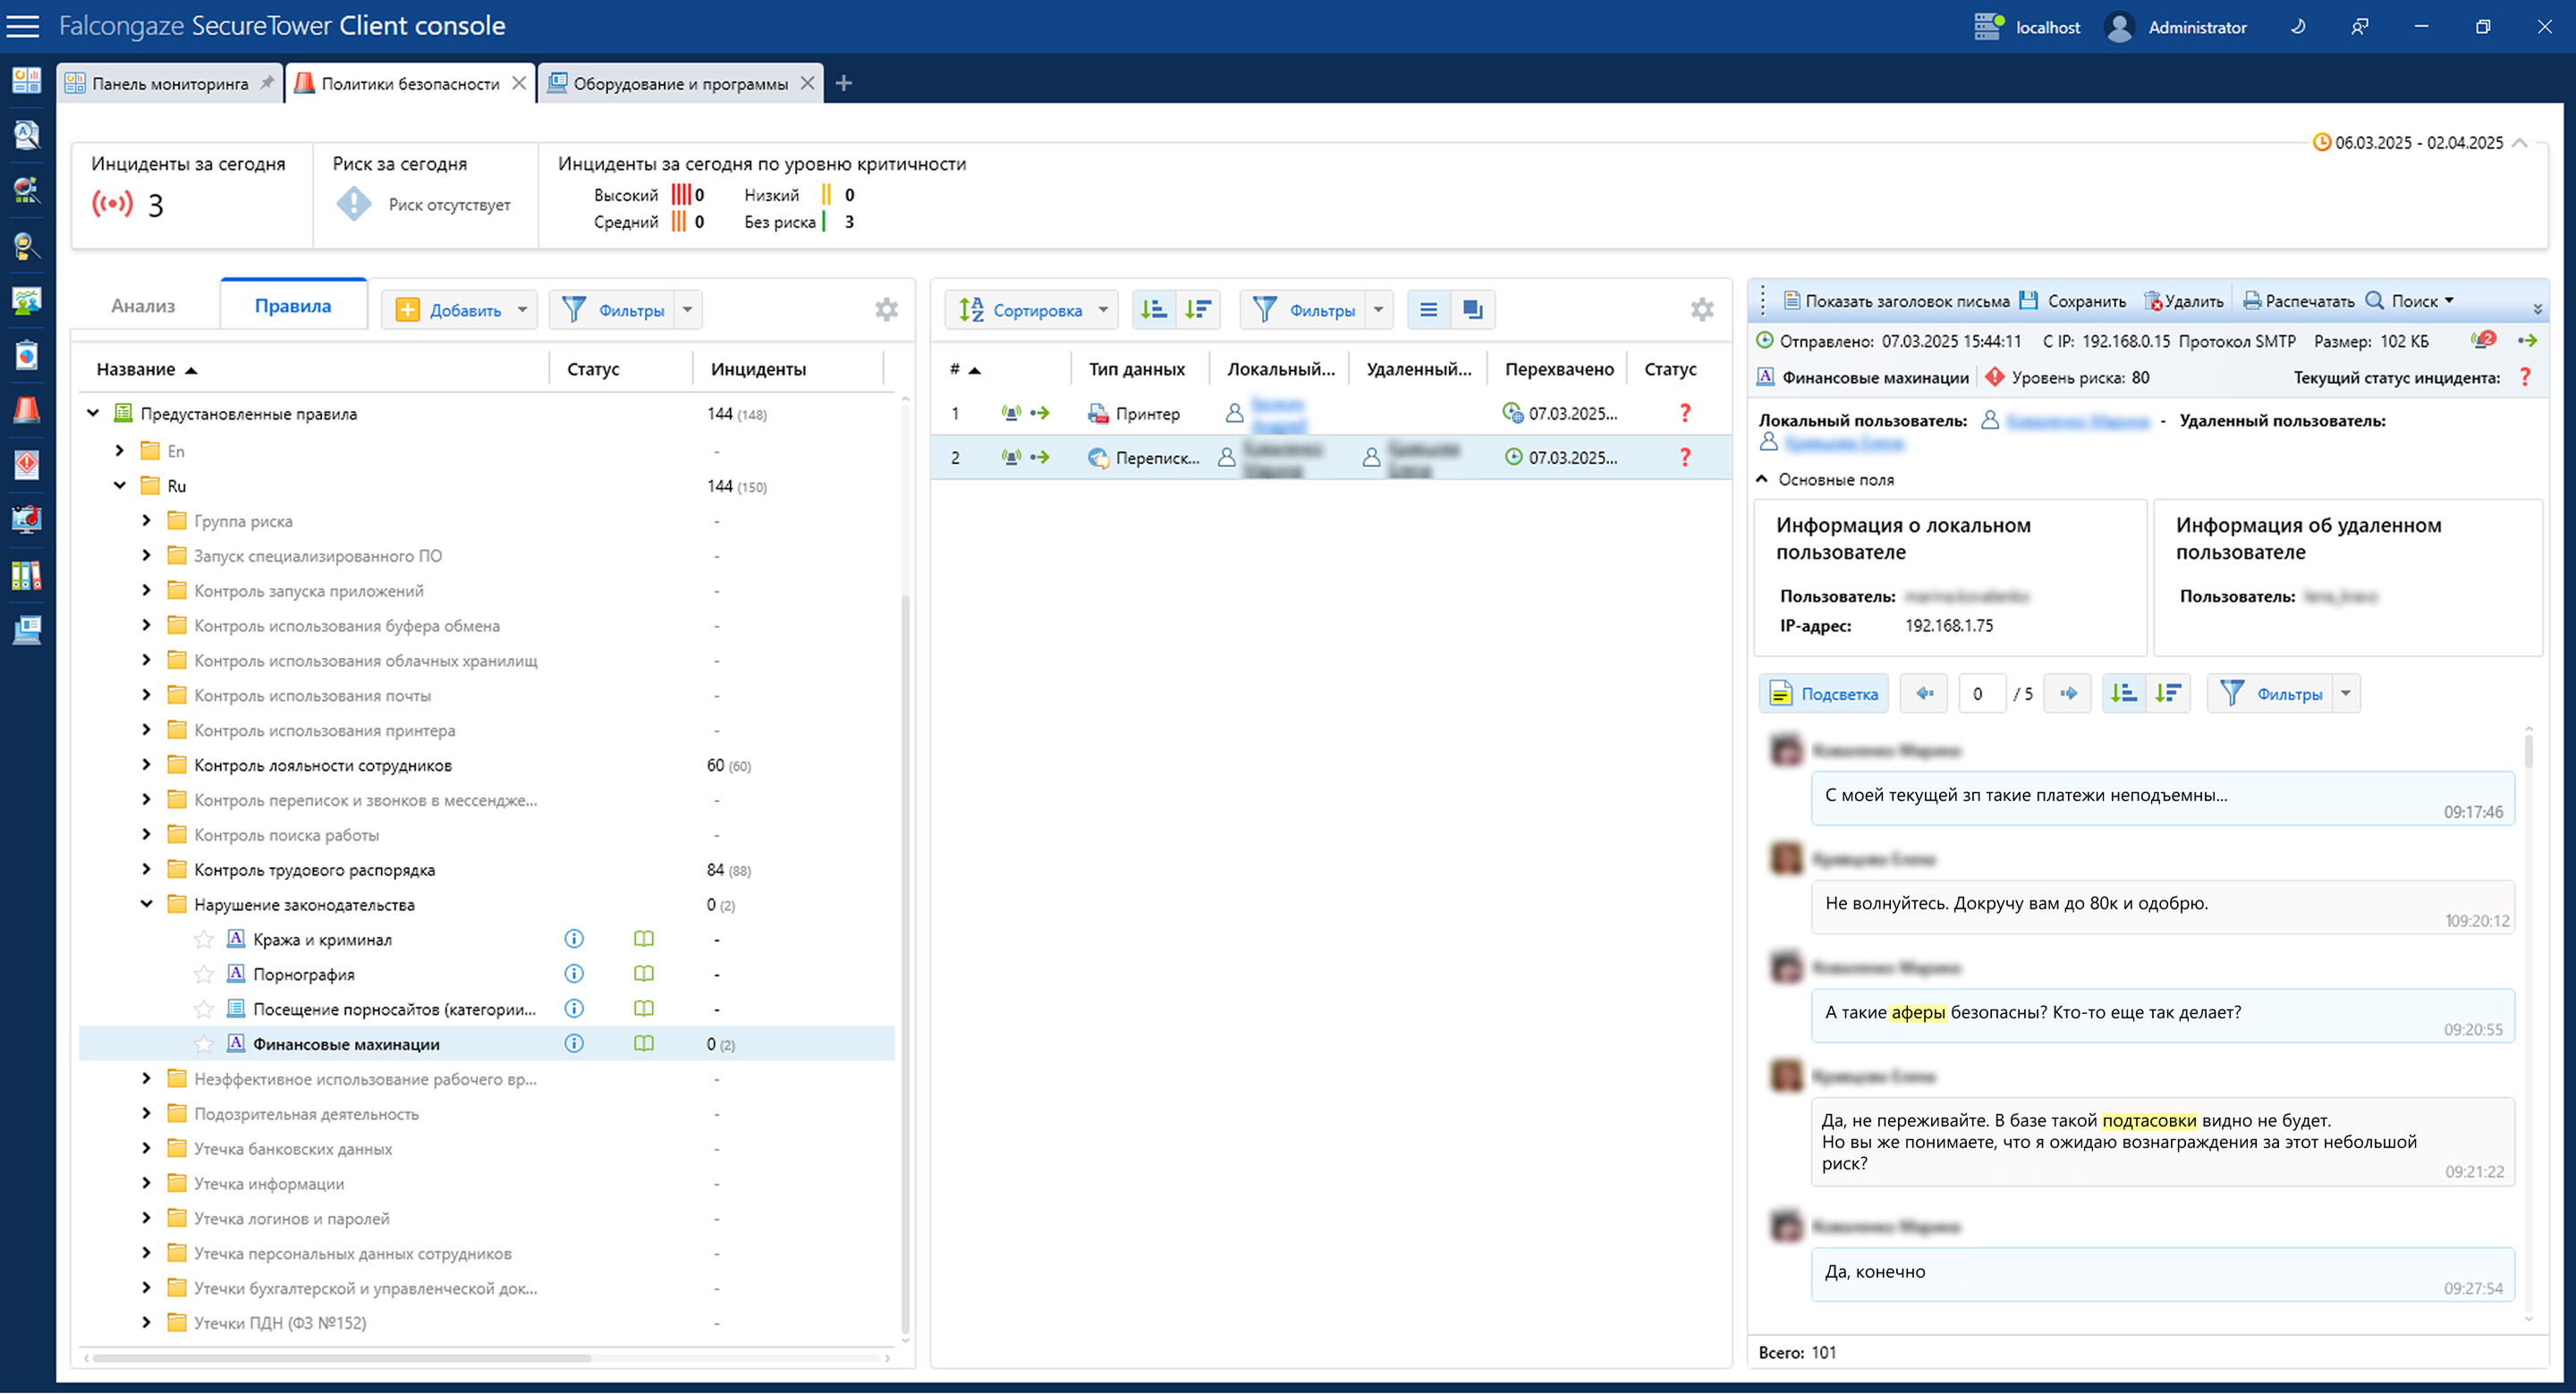Open book icon for Порнография rule

point(644,974)
